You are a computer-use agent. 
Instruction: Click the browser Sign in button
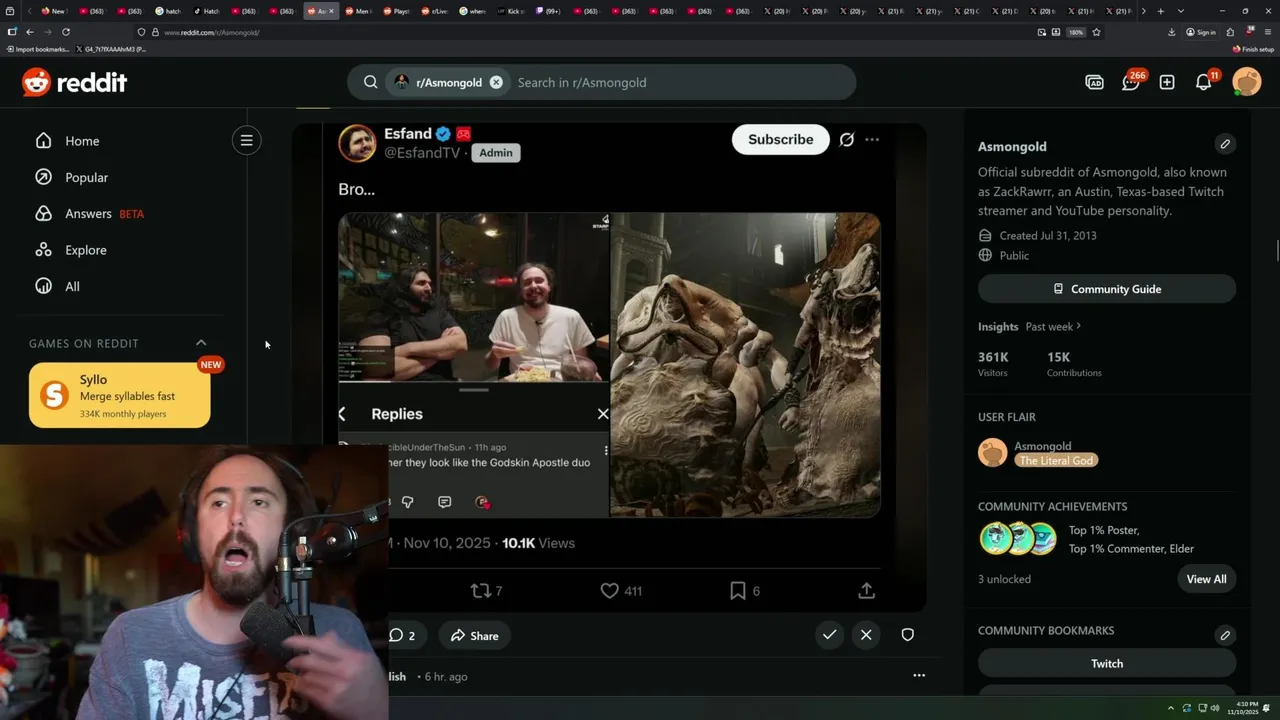pos(1201,32)
